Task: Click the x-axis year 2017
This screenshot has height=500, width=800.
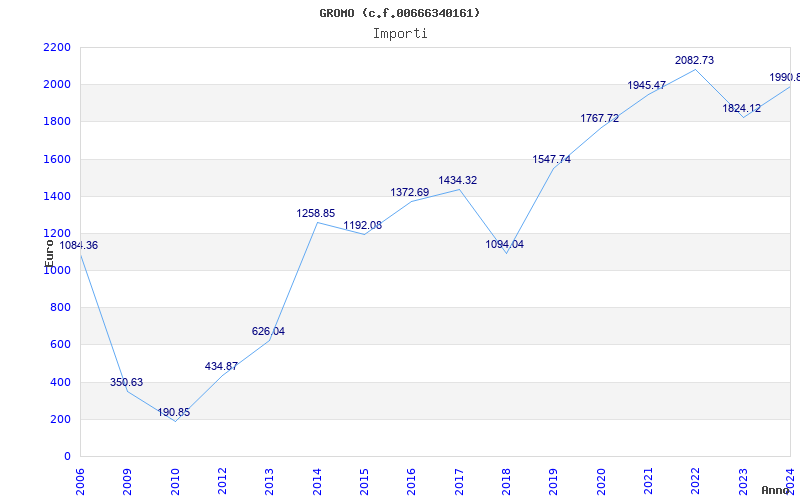Action: 459,482
